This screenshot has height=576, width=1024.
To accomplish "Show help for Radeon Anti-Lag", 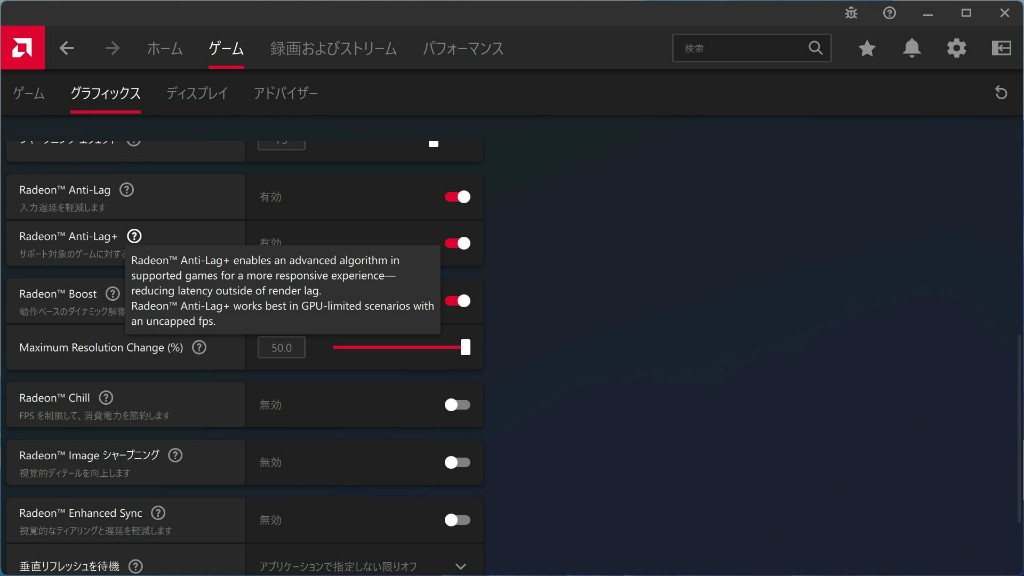I will point(127,189).
